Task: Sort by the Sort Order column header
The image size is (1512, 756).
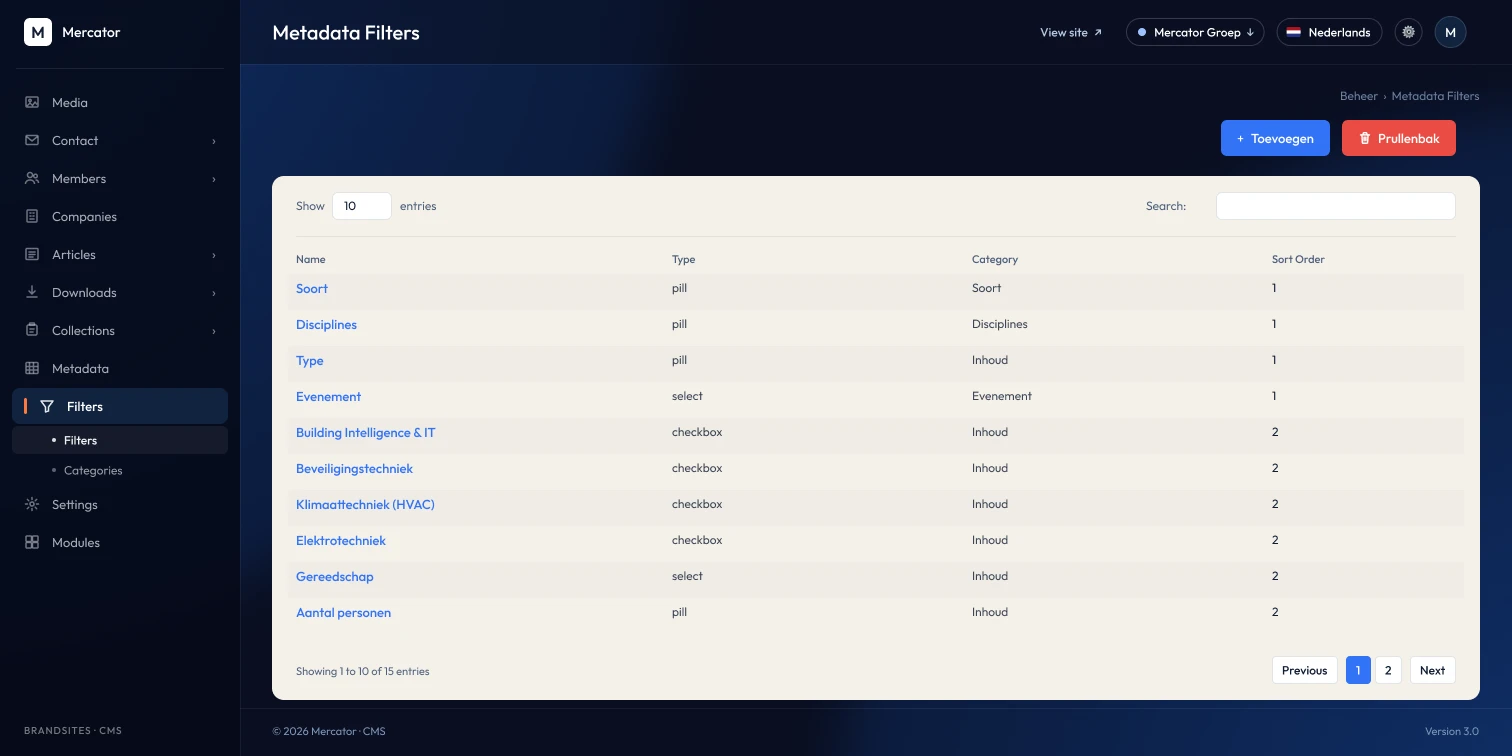Action: (x=1298, y=259)
